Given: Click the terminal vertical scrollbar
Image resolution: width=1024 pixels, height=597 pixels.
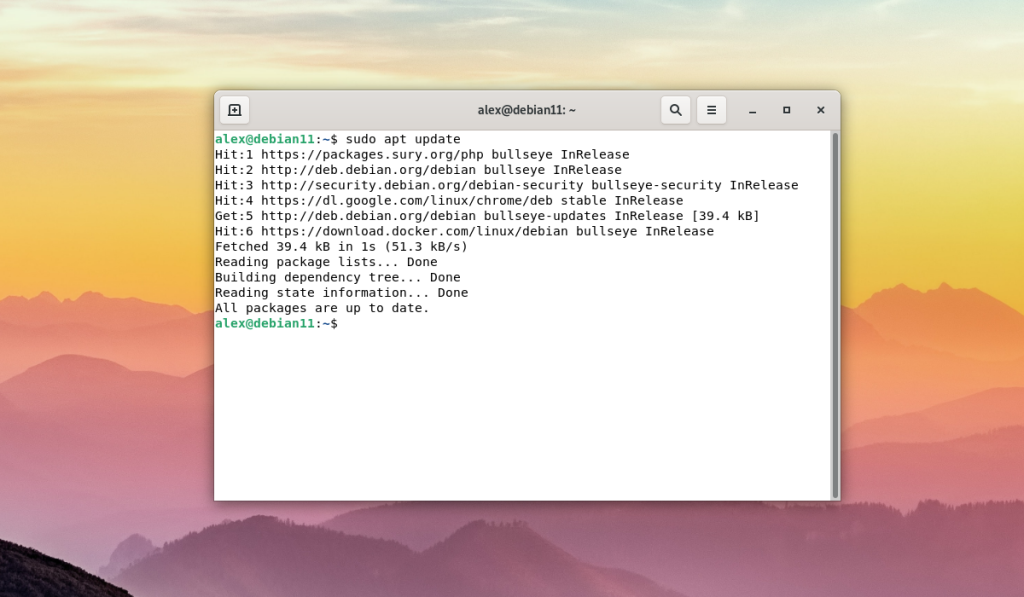Looking at the screenshot, I should (x=835, y=315).
